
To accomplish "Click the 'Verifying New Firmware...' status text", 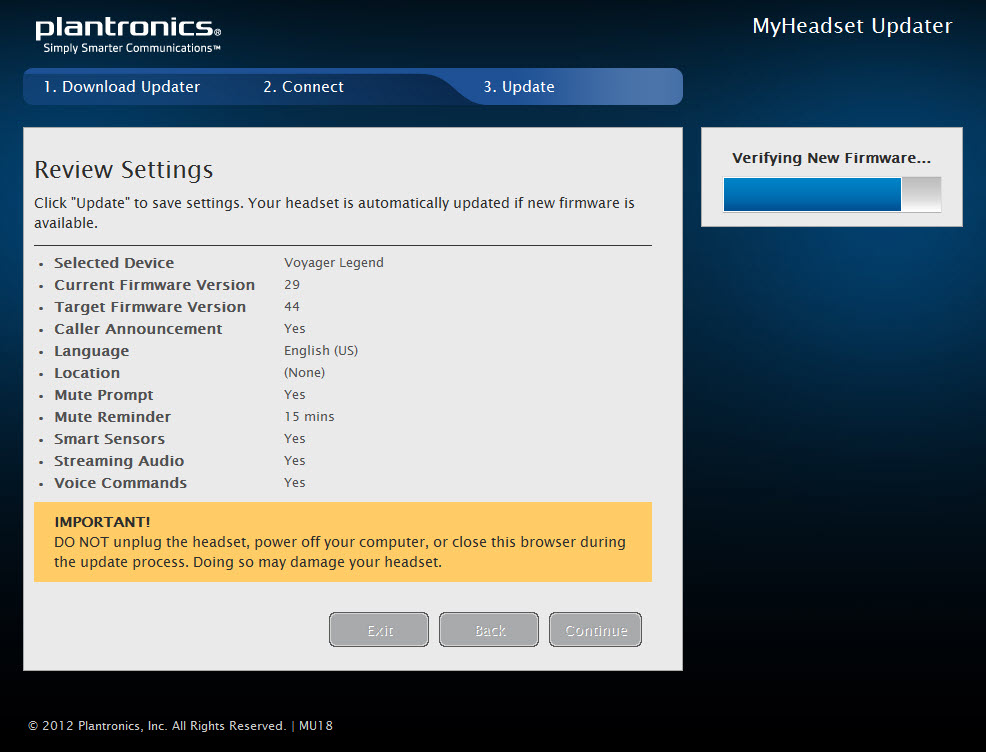I will coord(831,158).
